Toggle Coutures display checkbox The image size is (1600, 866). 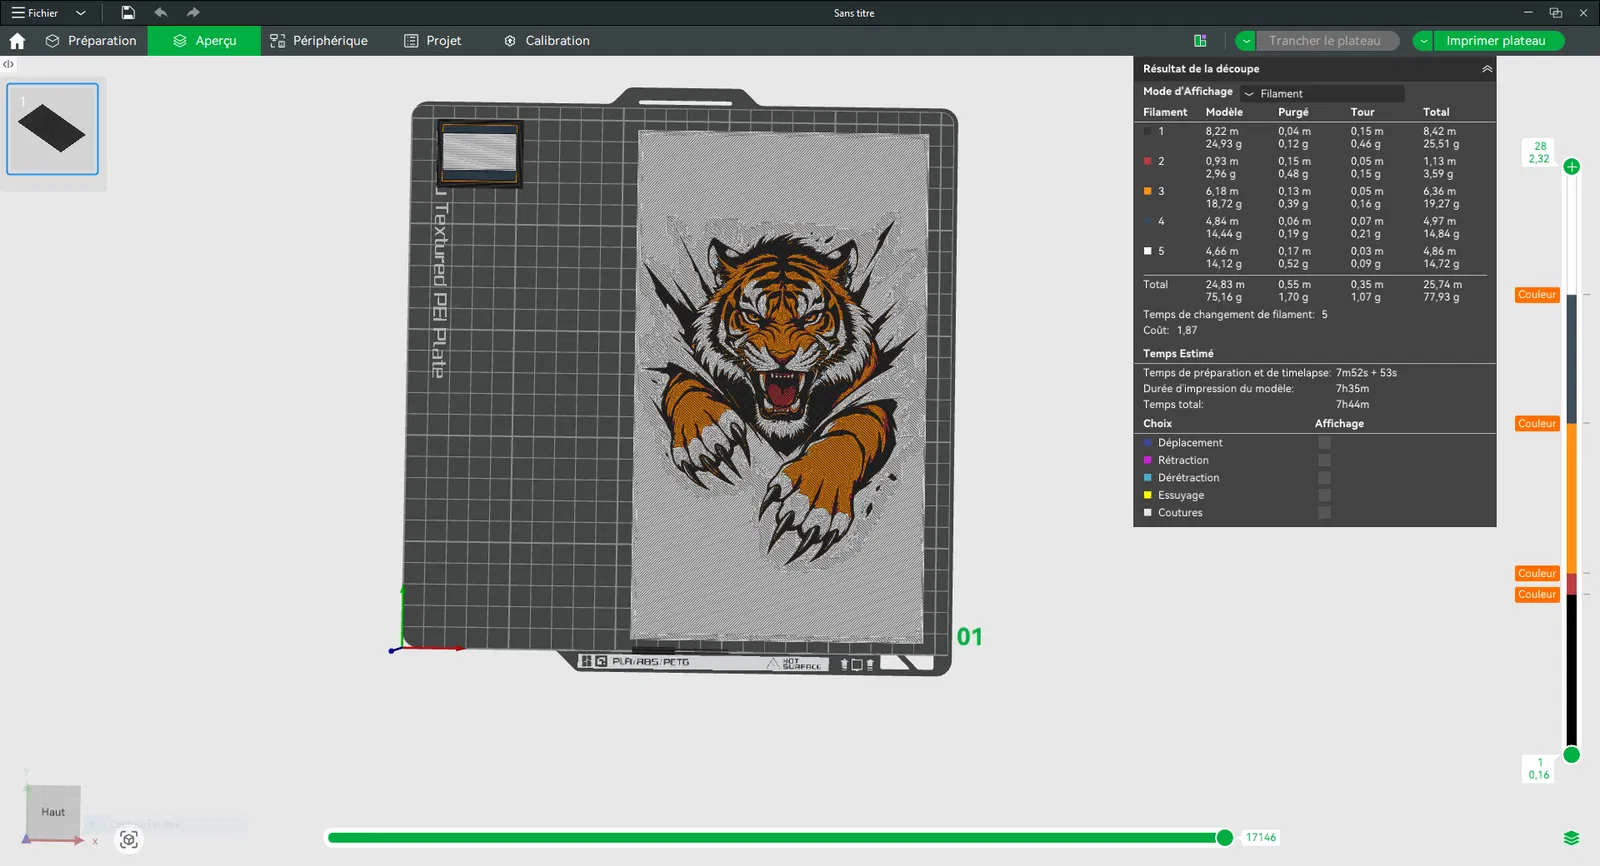coord(1324,513)
